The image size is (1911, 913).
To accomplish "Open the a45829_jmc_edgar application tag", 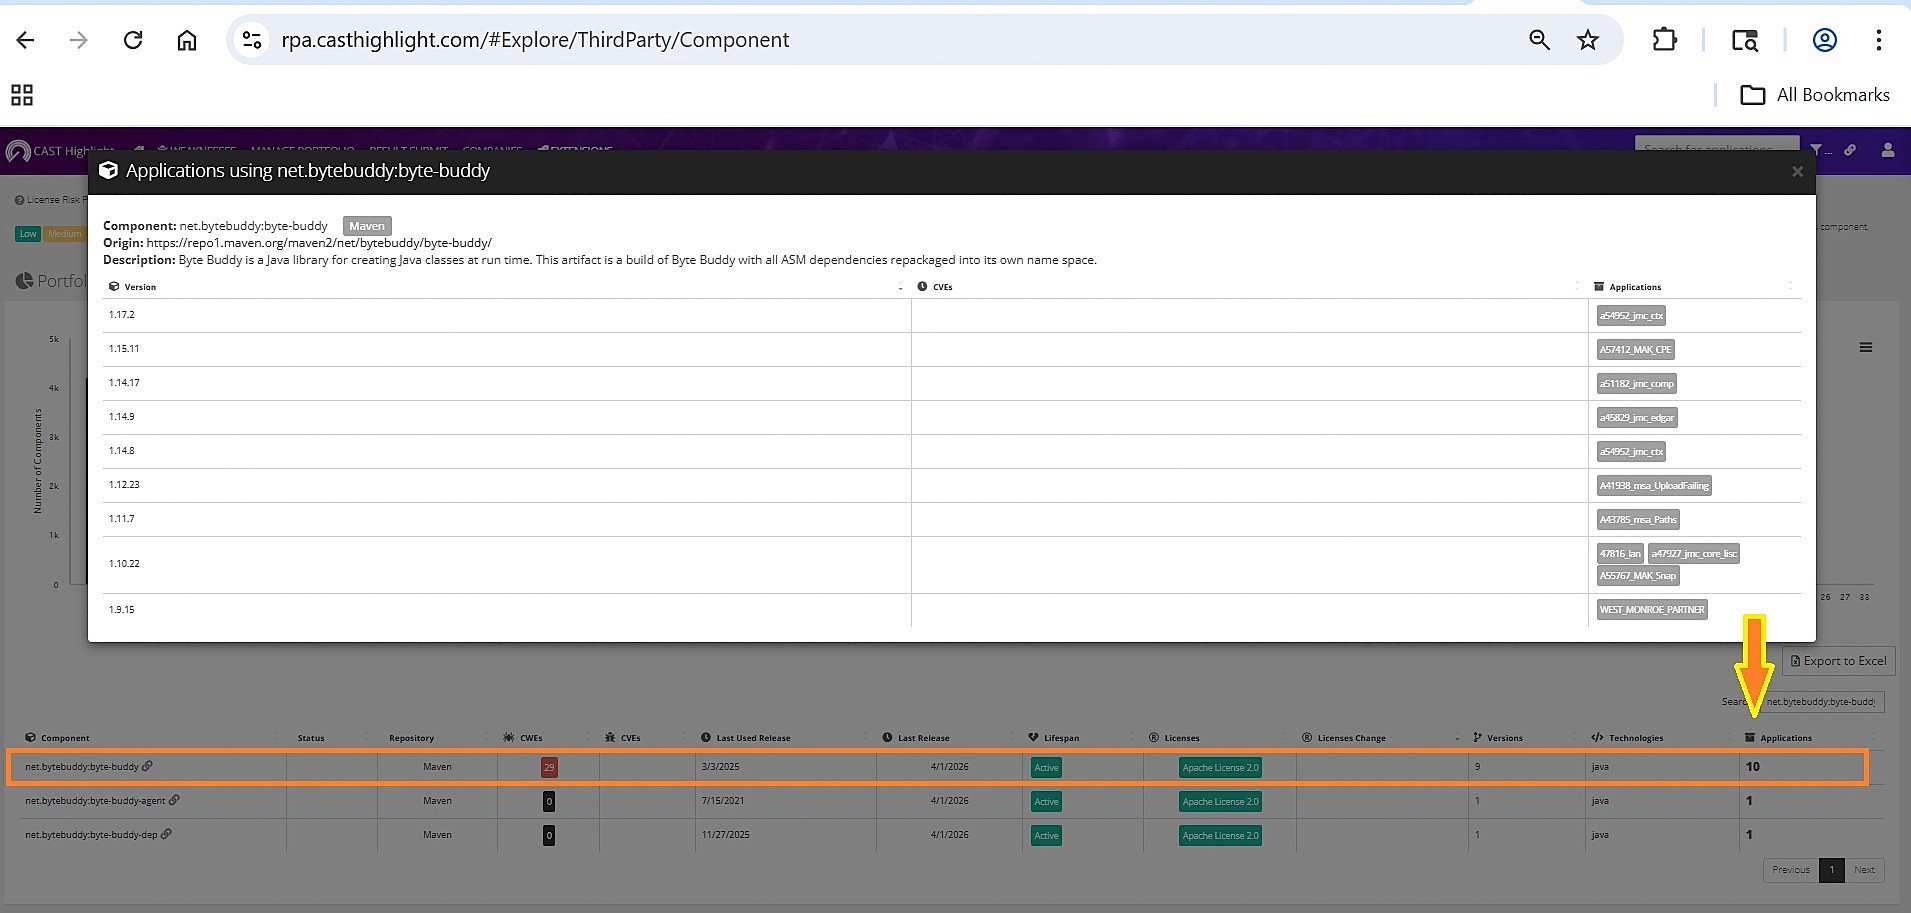I will point(1636,418).
